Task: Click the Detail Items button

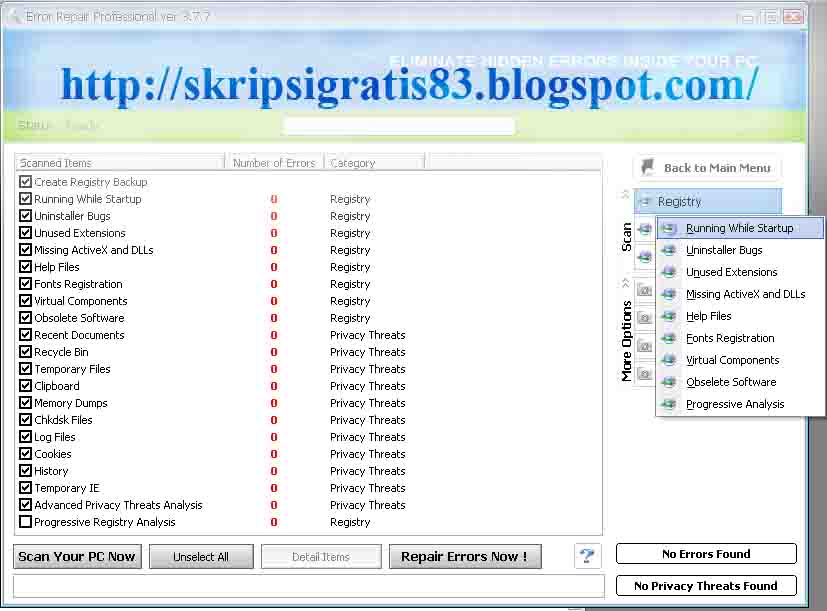Action: point(321,557)
